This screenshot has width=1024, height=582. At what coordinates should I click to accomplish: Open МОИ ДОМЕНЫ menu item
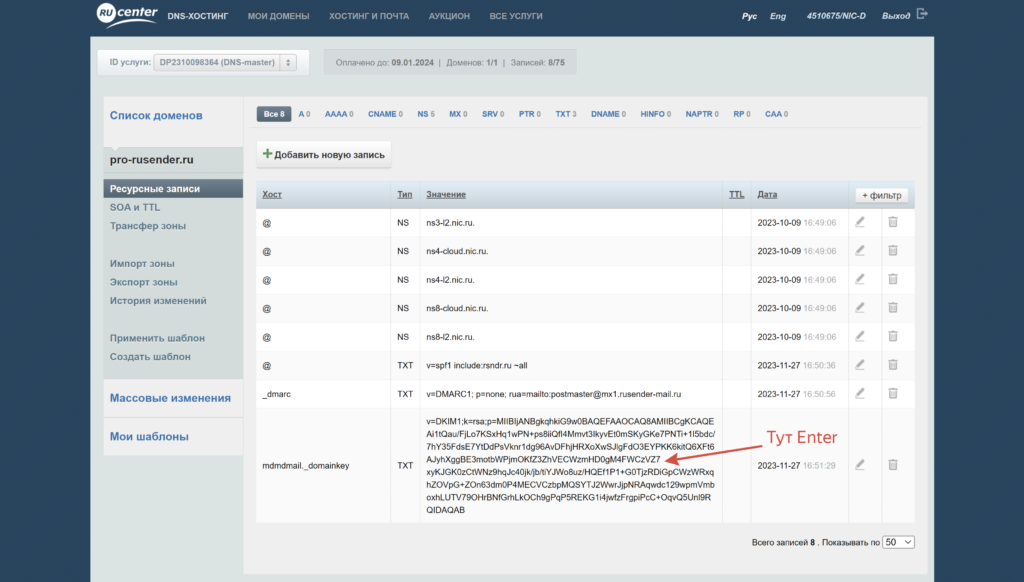pyautogui.click(x=278, y=16)
